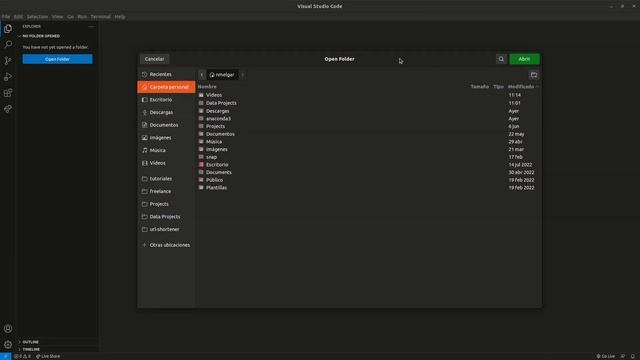Sort by Tipo column header
The width and height of the screenshot is (640, 360).
[498, 87]
